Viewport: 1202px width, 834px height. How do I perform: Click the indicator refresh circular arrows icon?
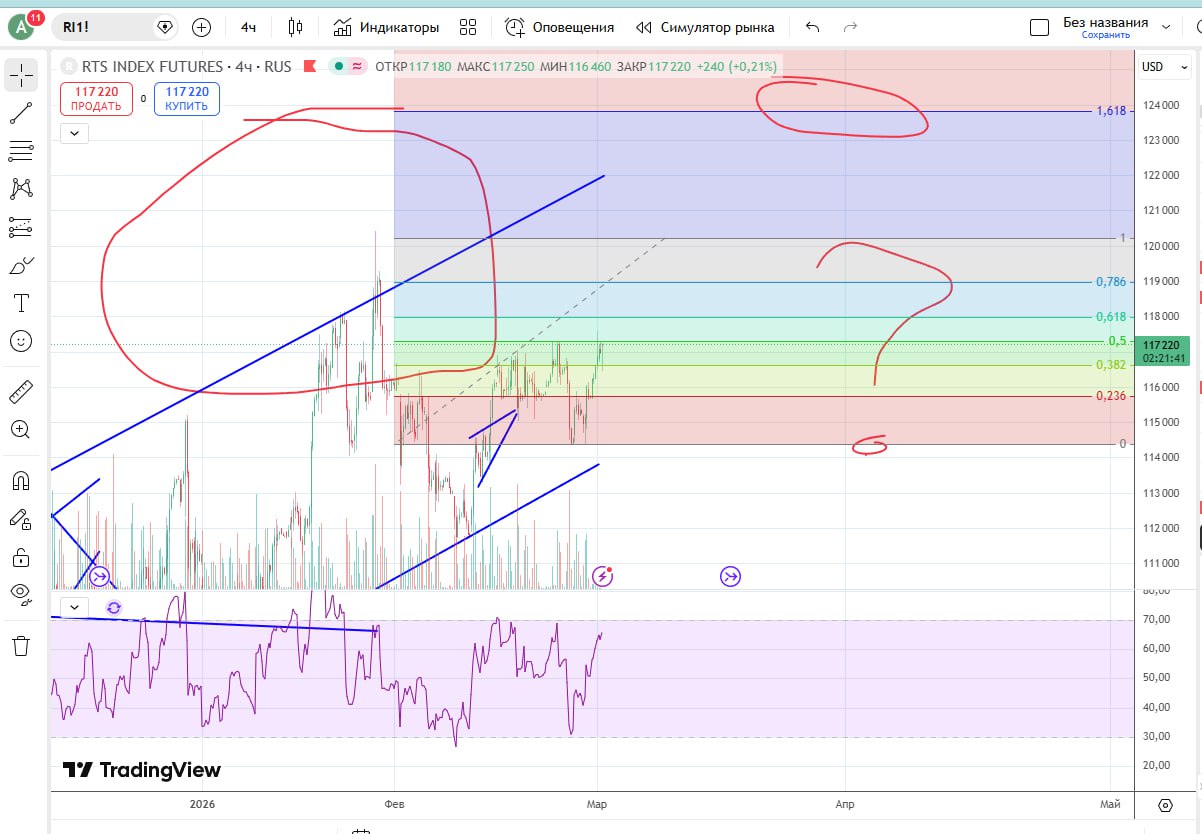coord(114,607)
